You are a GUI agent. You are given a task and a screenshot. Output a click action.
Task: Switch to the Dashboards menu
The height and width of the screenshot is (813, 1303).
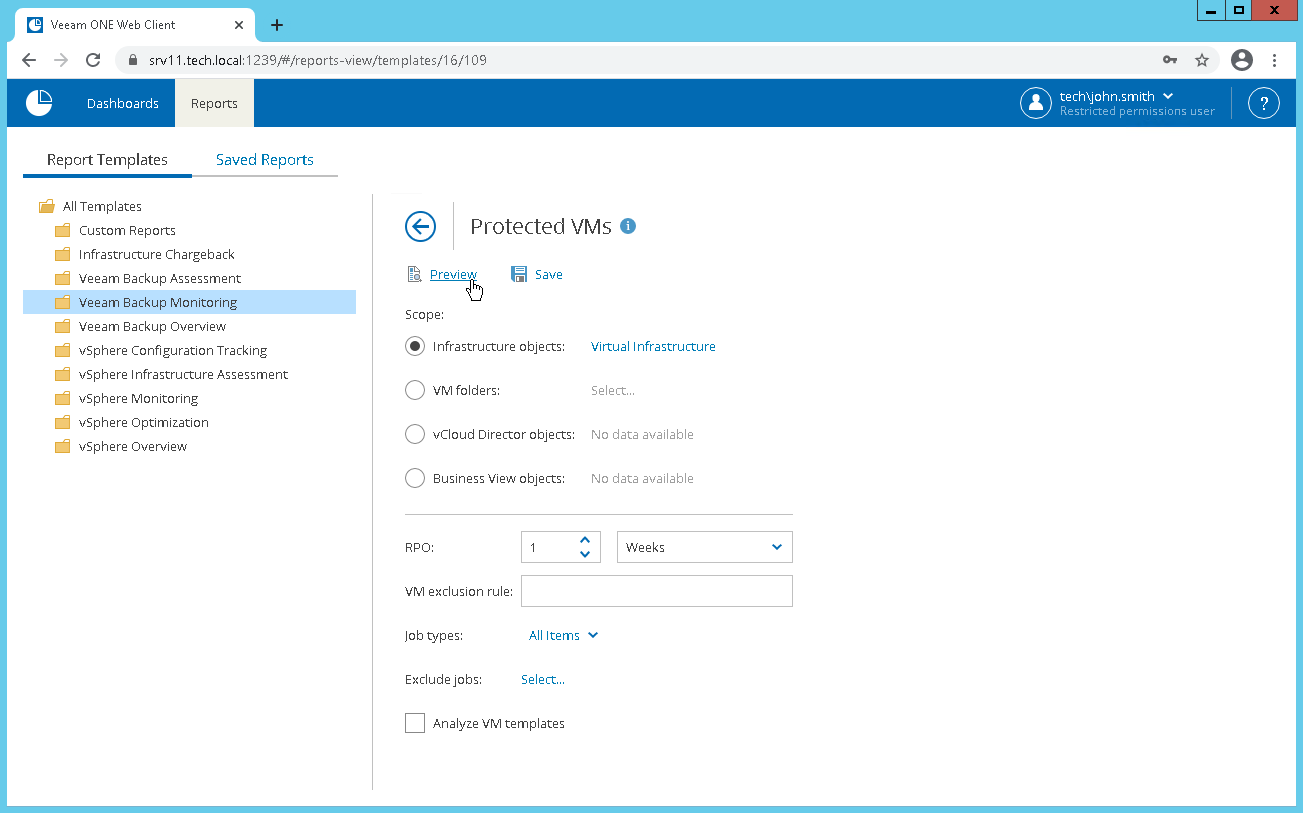pyautogui.click(x=123, y=103)
